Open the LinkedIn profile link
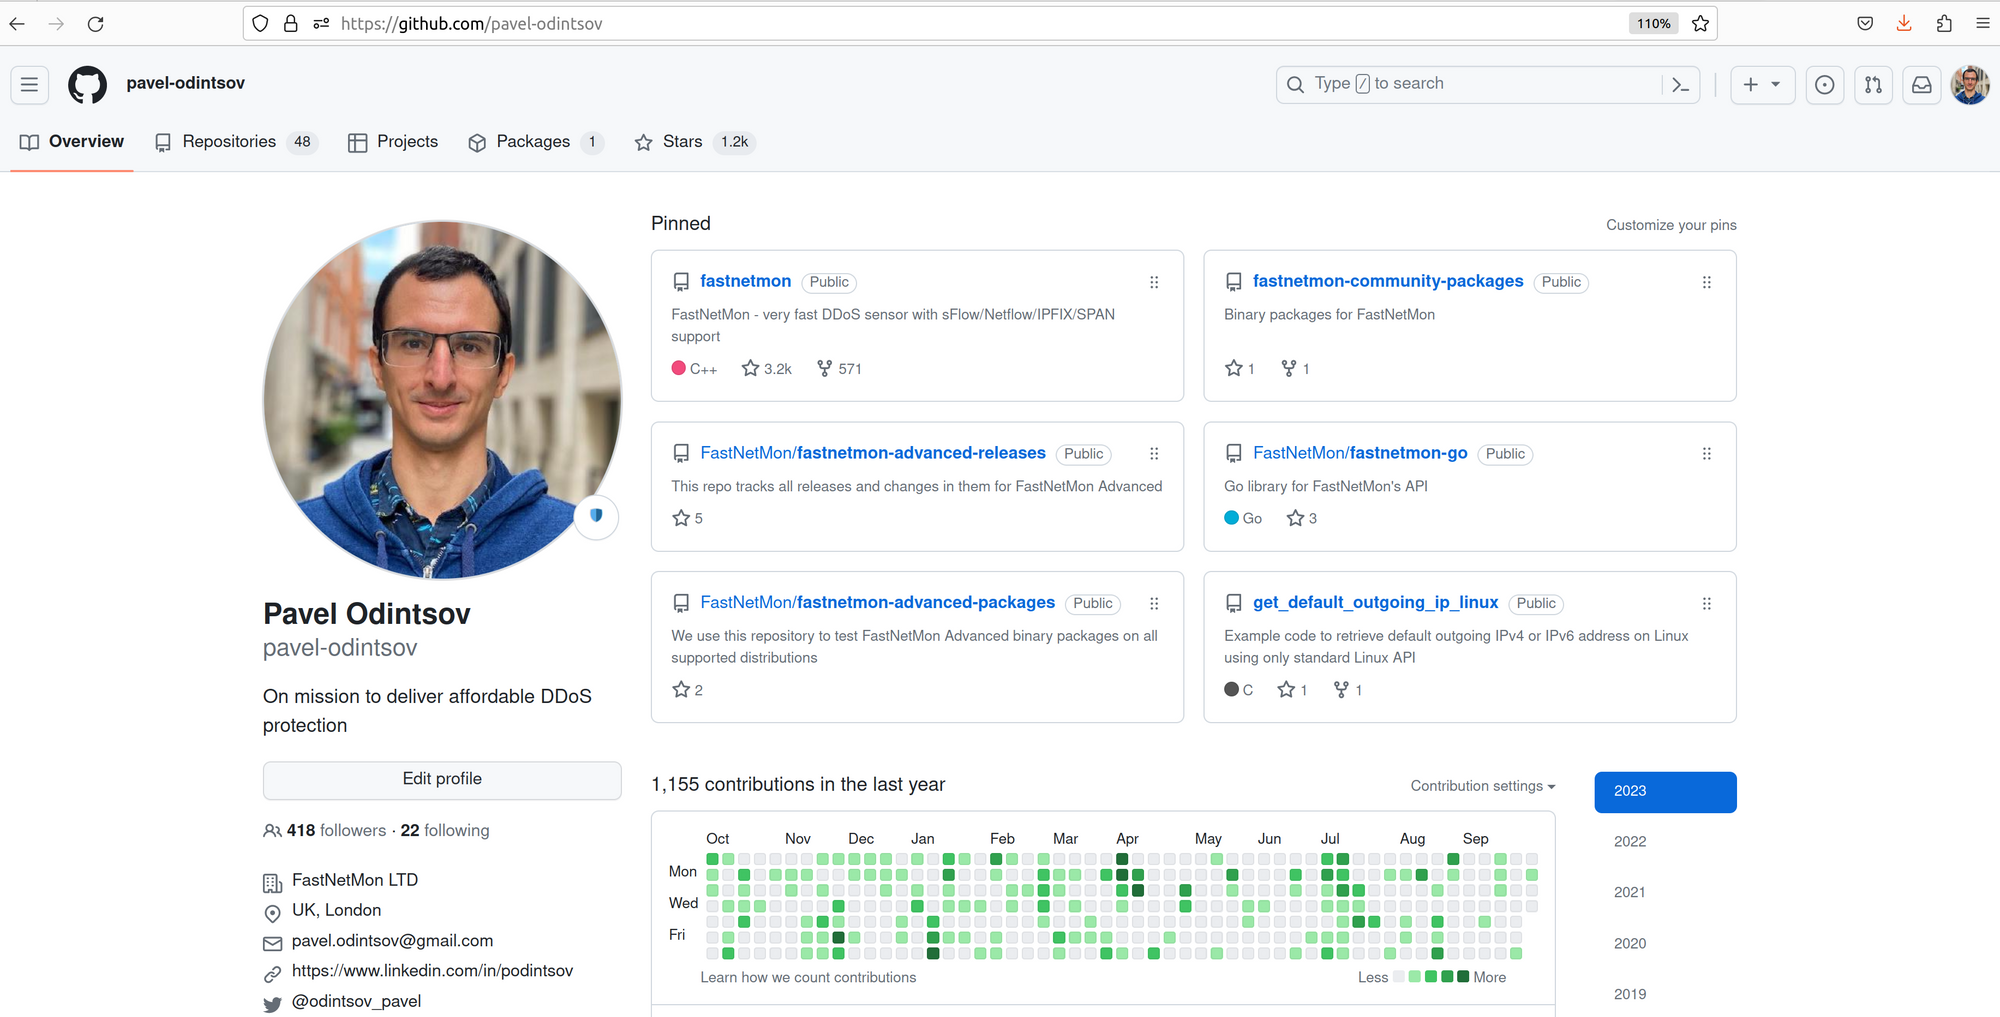 [x=433, y=972]
